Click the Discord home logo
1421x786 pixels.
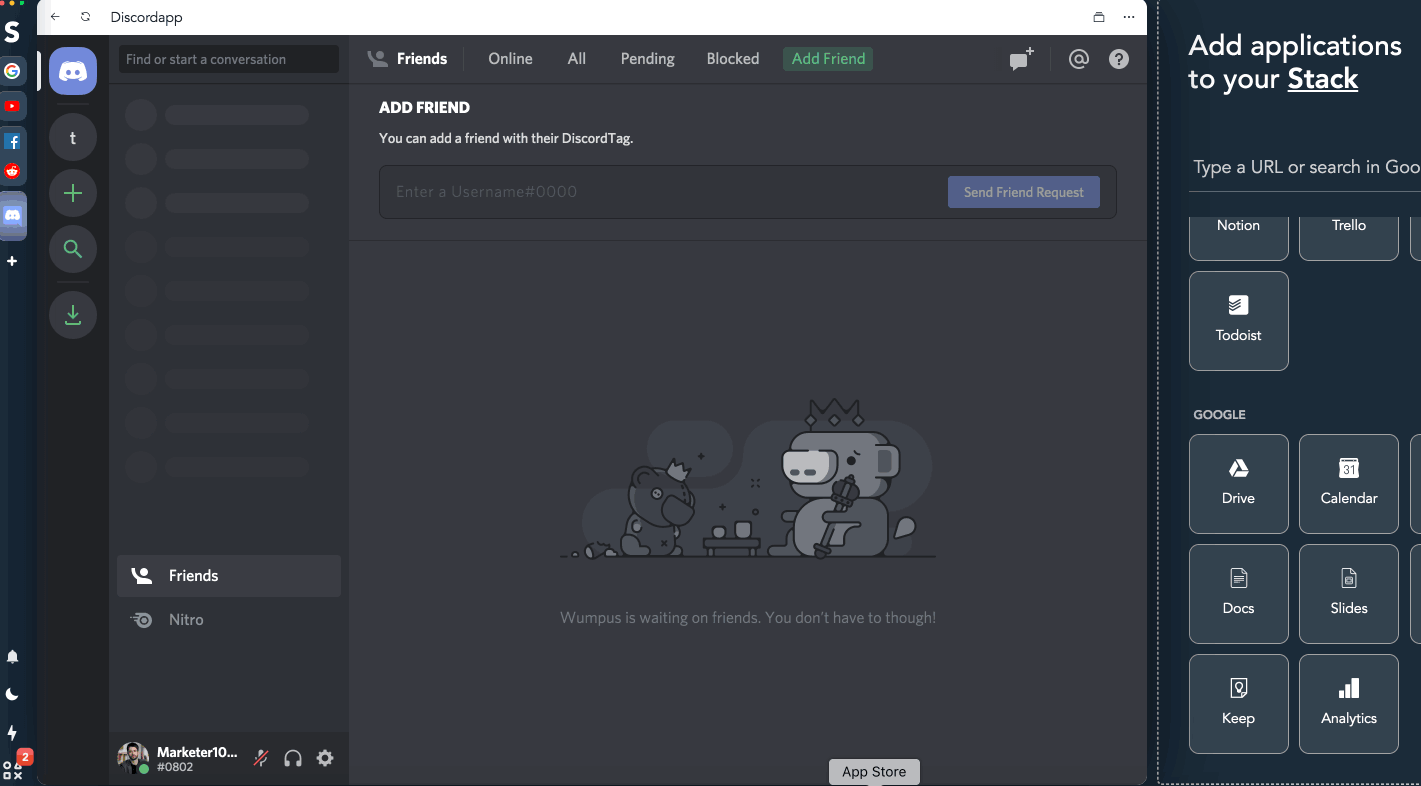click(x=72, y=71)
